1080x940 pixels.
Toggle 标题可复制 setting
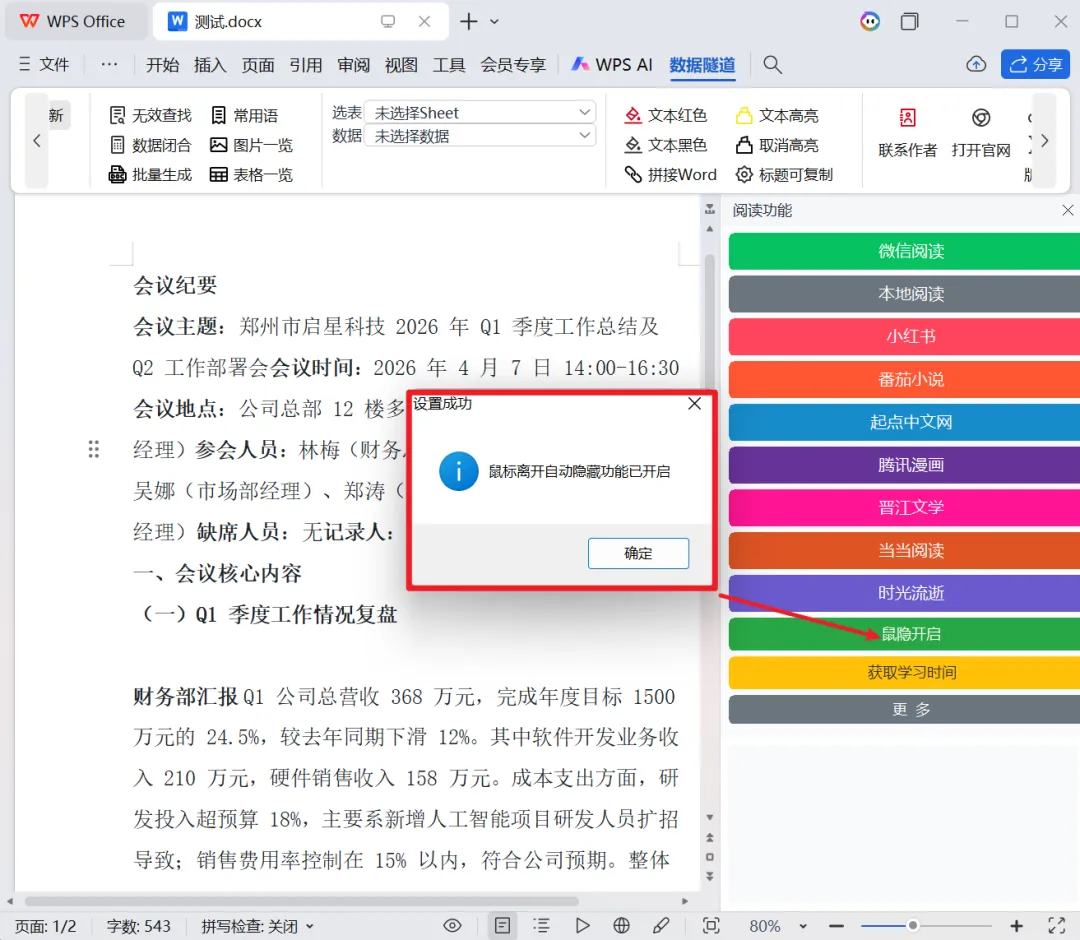[784, 174]
